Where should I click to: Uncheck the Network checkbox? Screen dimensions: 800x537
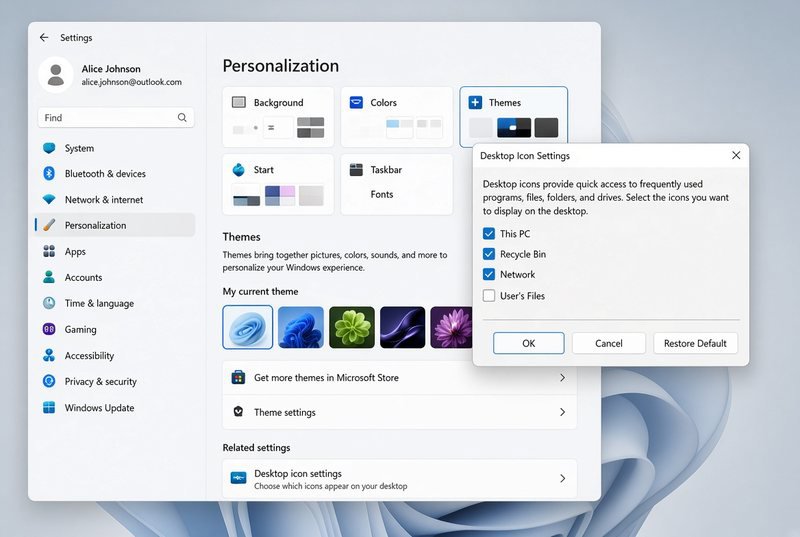489,274
